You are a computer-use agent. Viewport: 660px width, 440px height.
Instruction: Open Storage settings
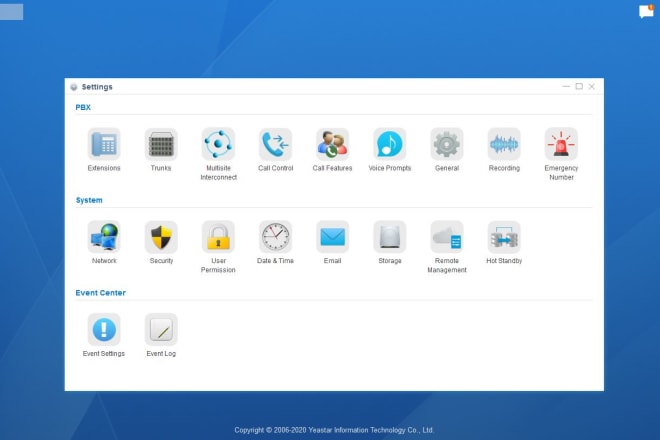390,237
